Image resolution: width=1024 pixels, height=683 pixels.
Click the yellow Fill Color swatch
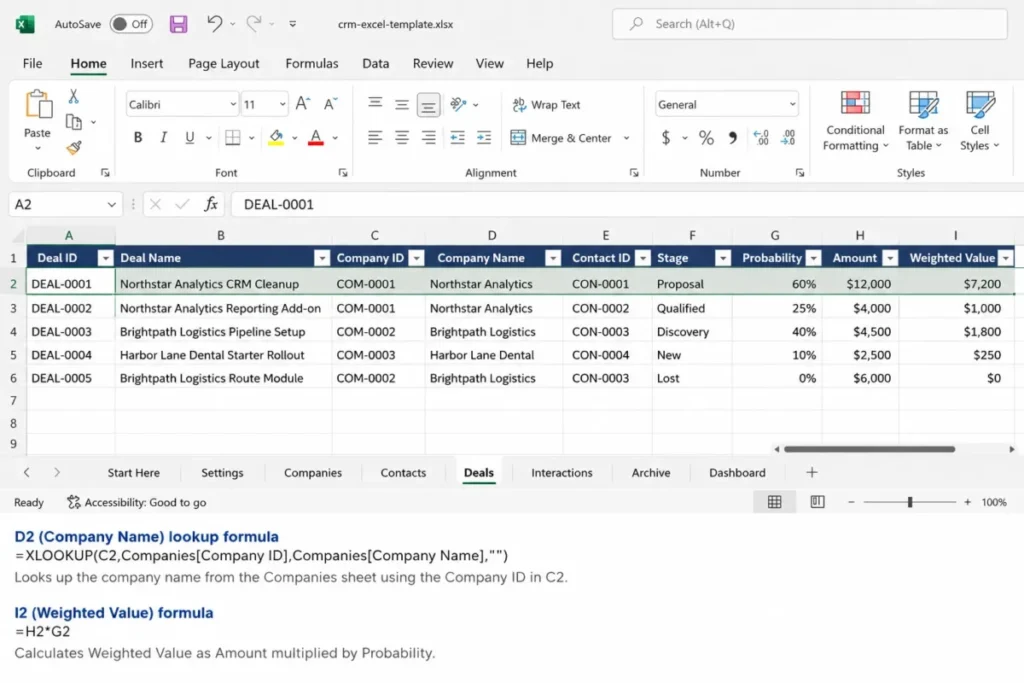click(276, 138)
